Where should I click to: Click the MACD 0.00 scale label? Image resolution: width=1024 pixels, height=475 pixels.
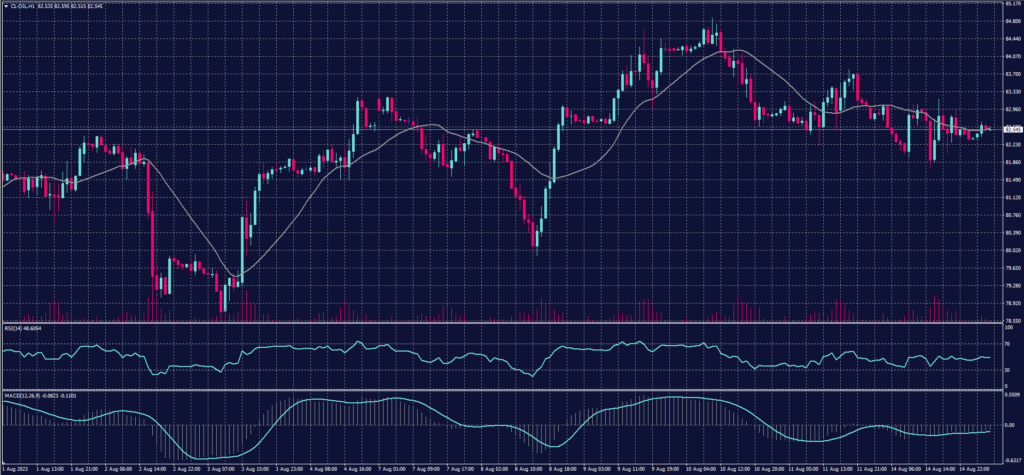(x=1006, y=425)
